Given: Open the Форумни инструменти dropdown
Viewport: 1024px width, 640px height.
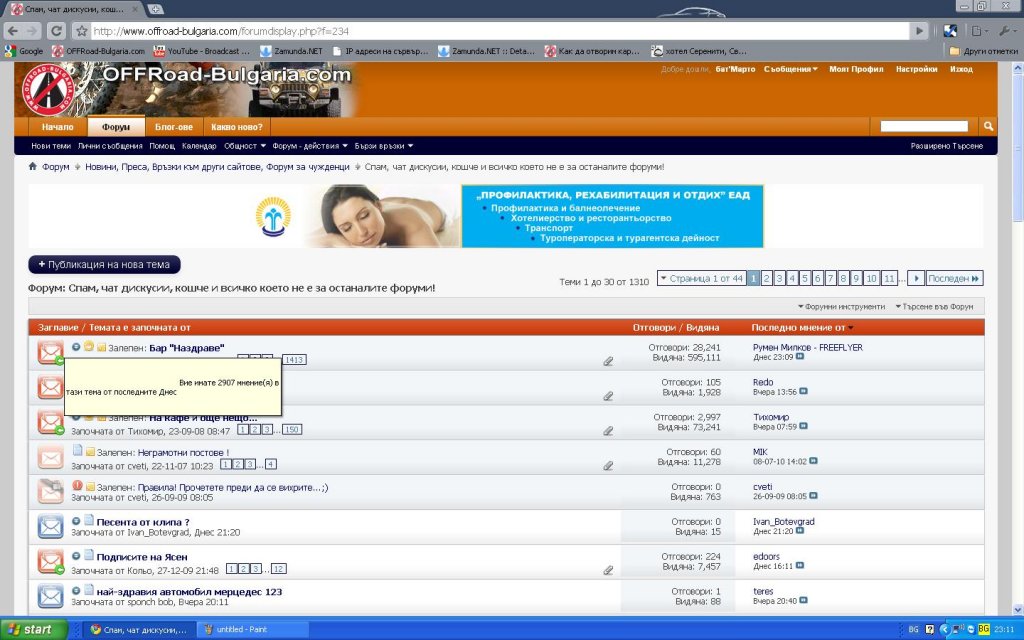Looking at the screenshot, I should click(x=841, y=306).
